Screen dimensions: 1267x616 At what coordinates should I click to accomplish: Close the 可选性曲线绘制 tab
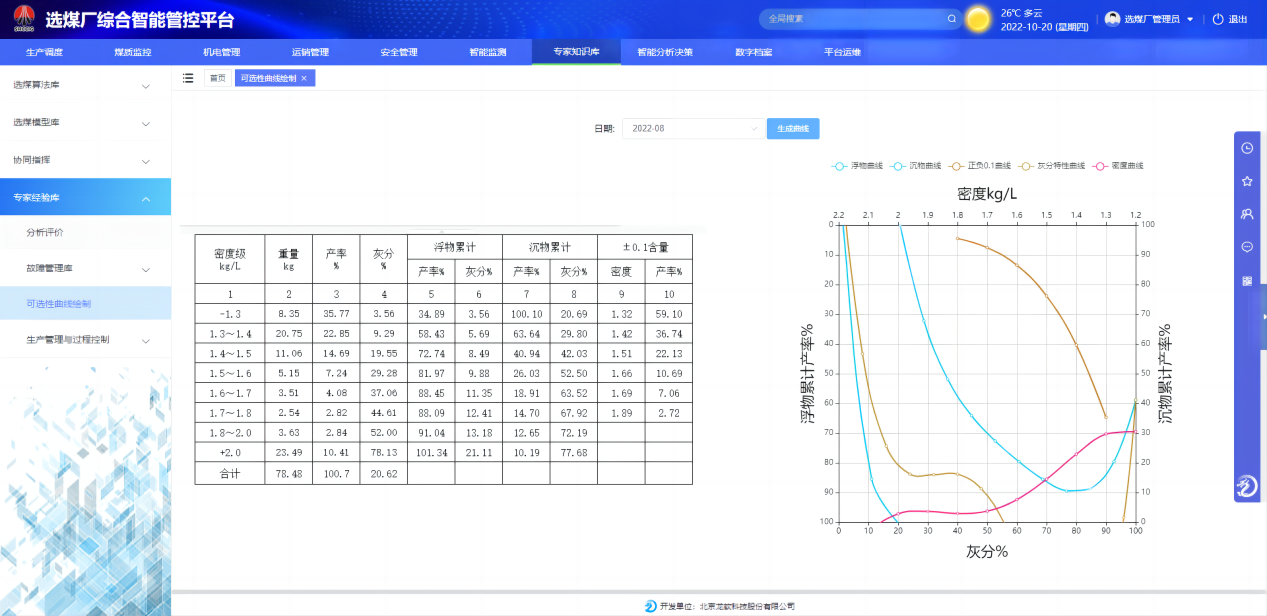(x=304, y=78)
